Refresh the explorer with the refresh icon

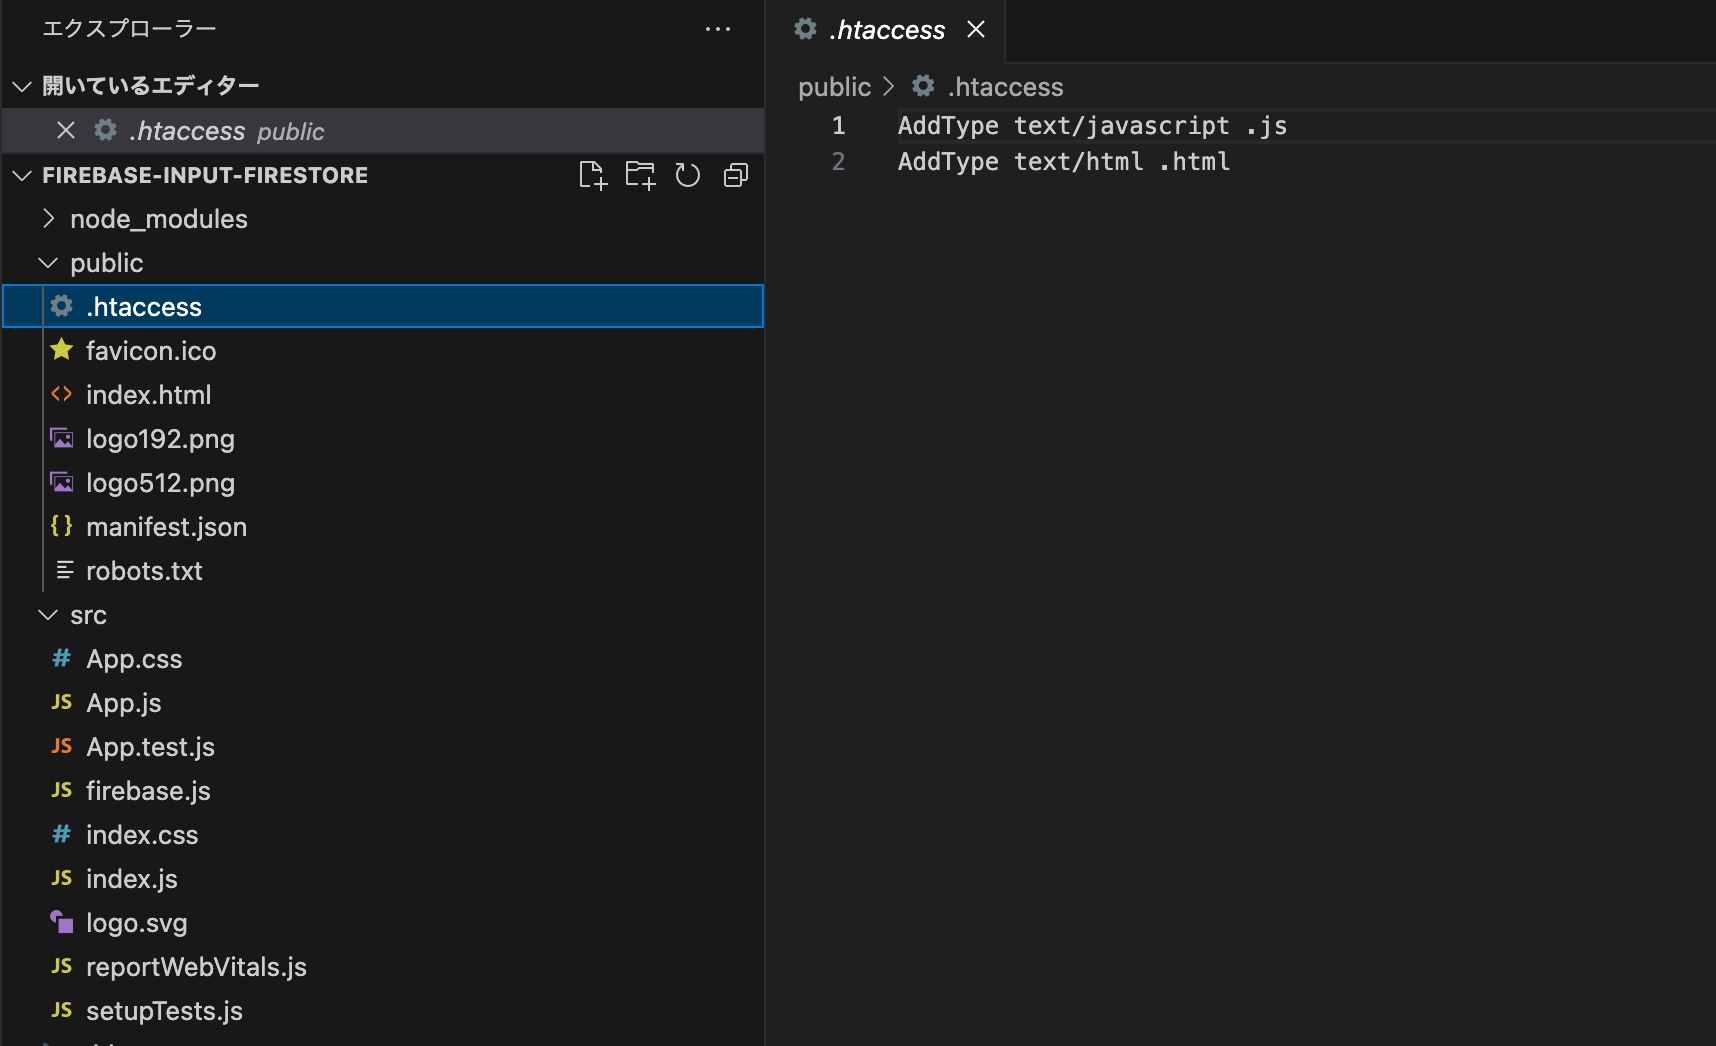pyautogui.click(x=688, y=175)
